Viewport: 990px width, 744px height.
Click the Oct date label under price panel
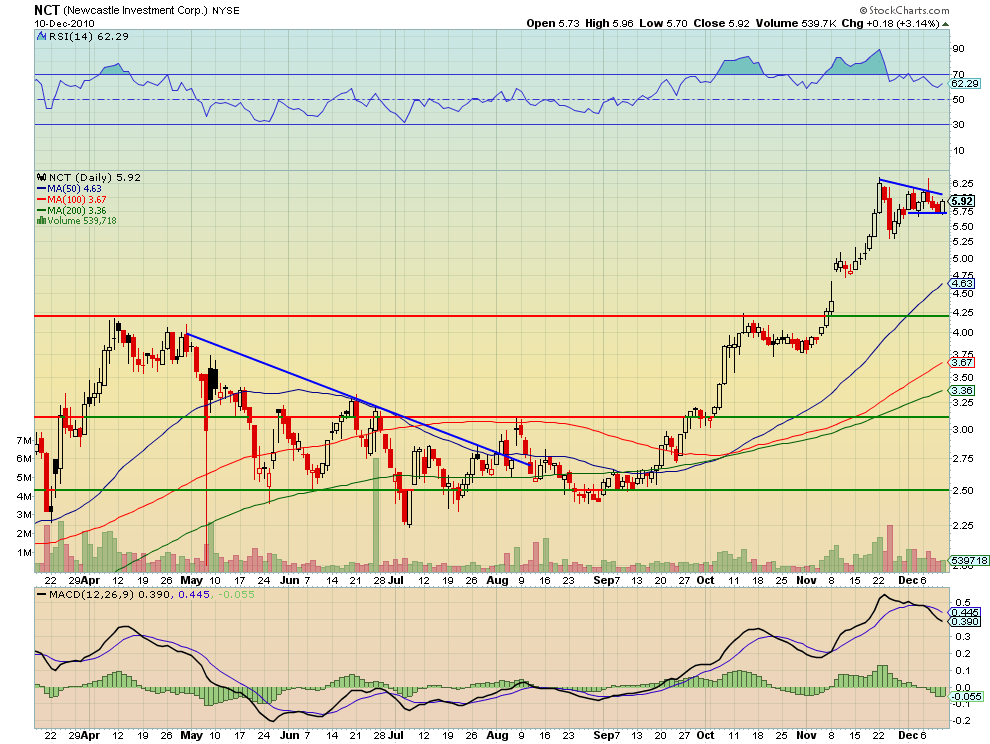click(x=705, y=580)
